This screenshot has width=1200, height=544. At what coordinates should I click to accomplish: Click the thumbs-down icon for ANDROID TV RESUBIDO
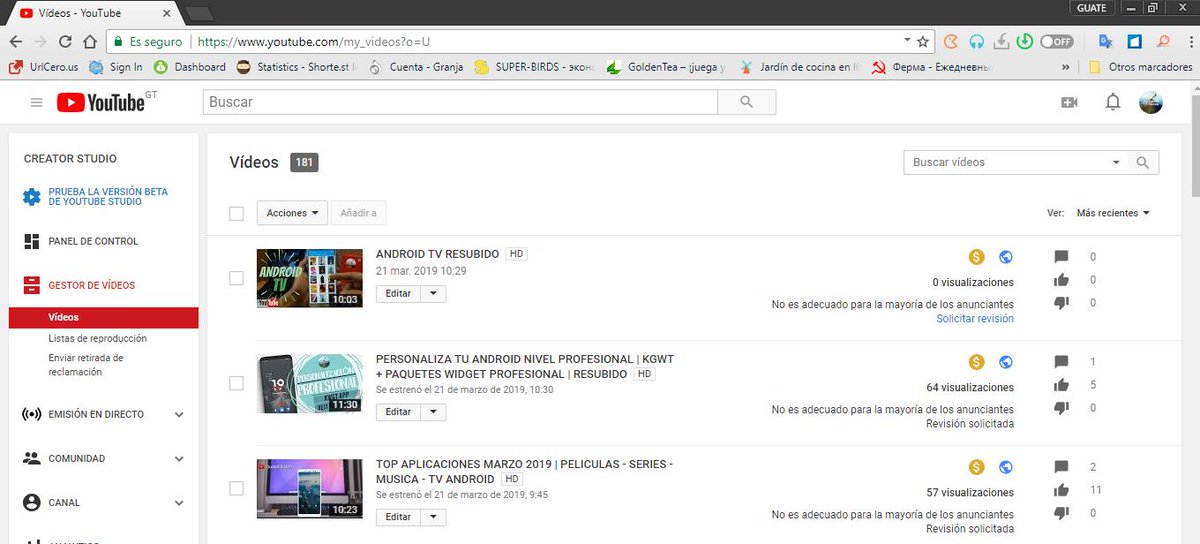coord(1062,303)
